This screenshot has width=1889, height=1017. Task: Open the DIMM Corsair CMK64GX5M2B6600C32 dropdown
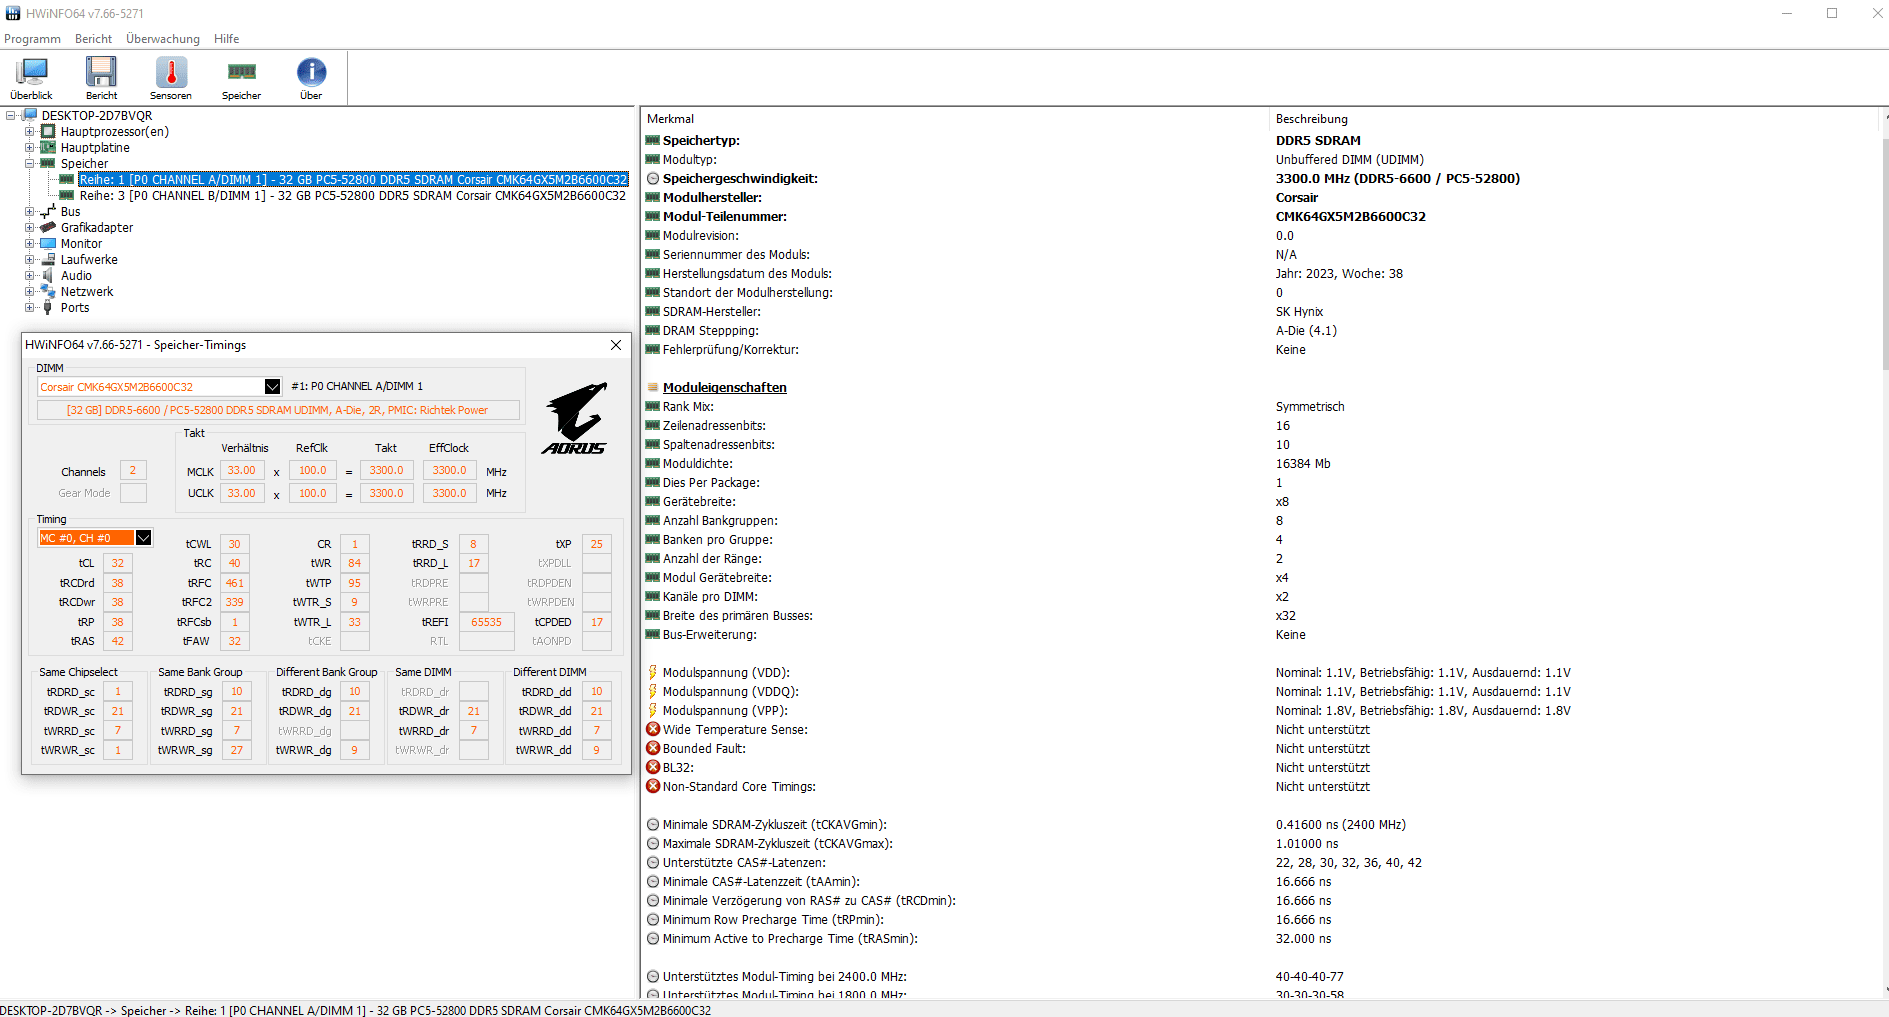click(x=272, y=387)
